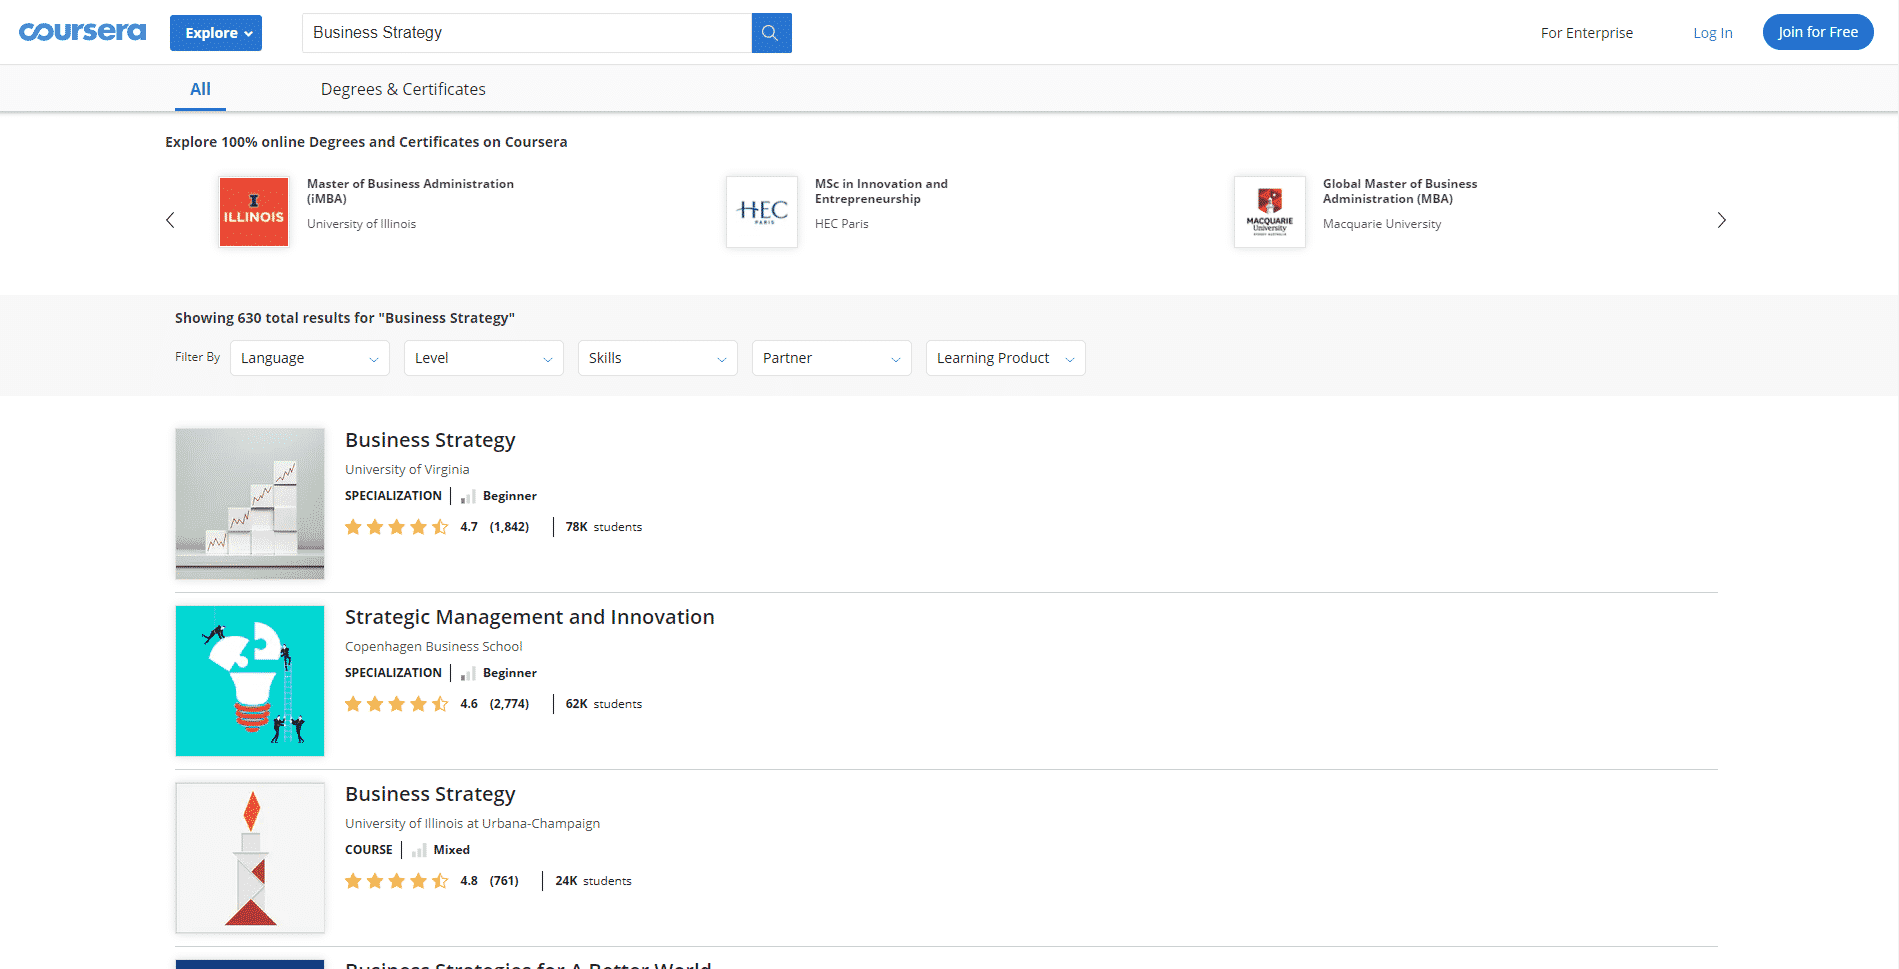Focus the Business Strategy search field

coord(527,33)
